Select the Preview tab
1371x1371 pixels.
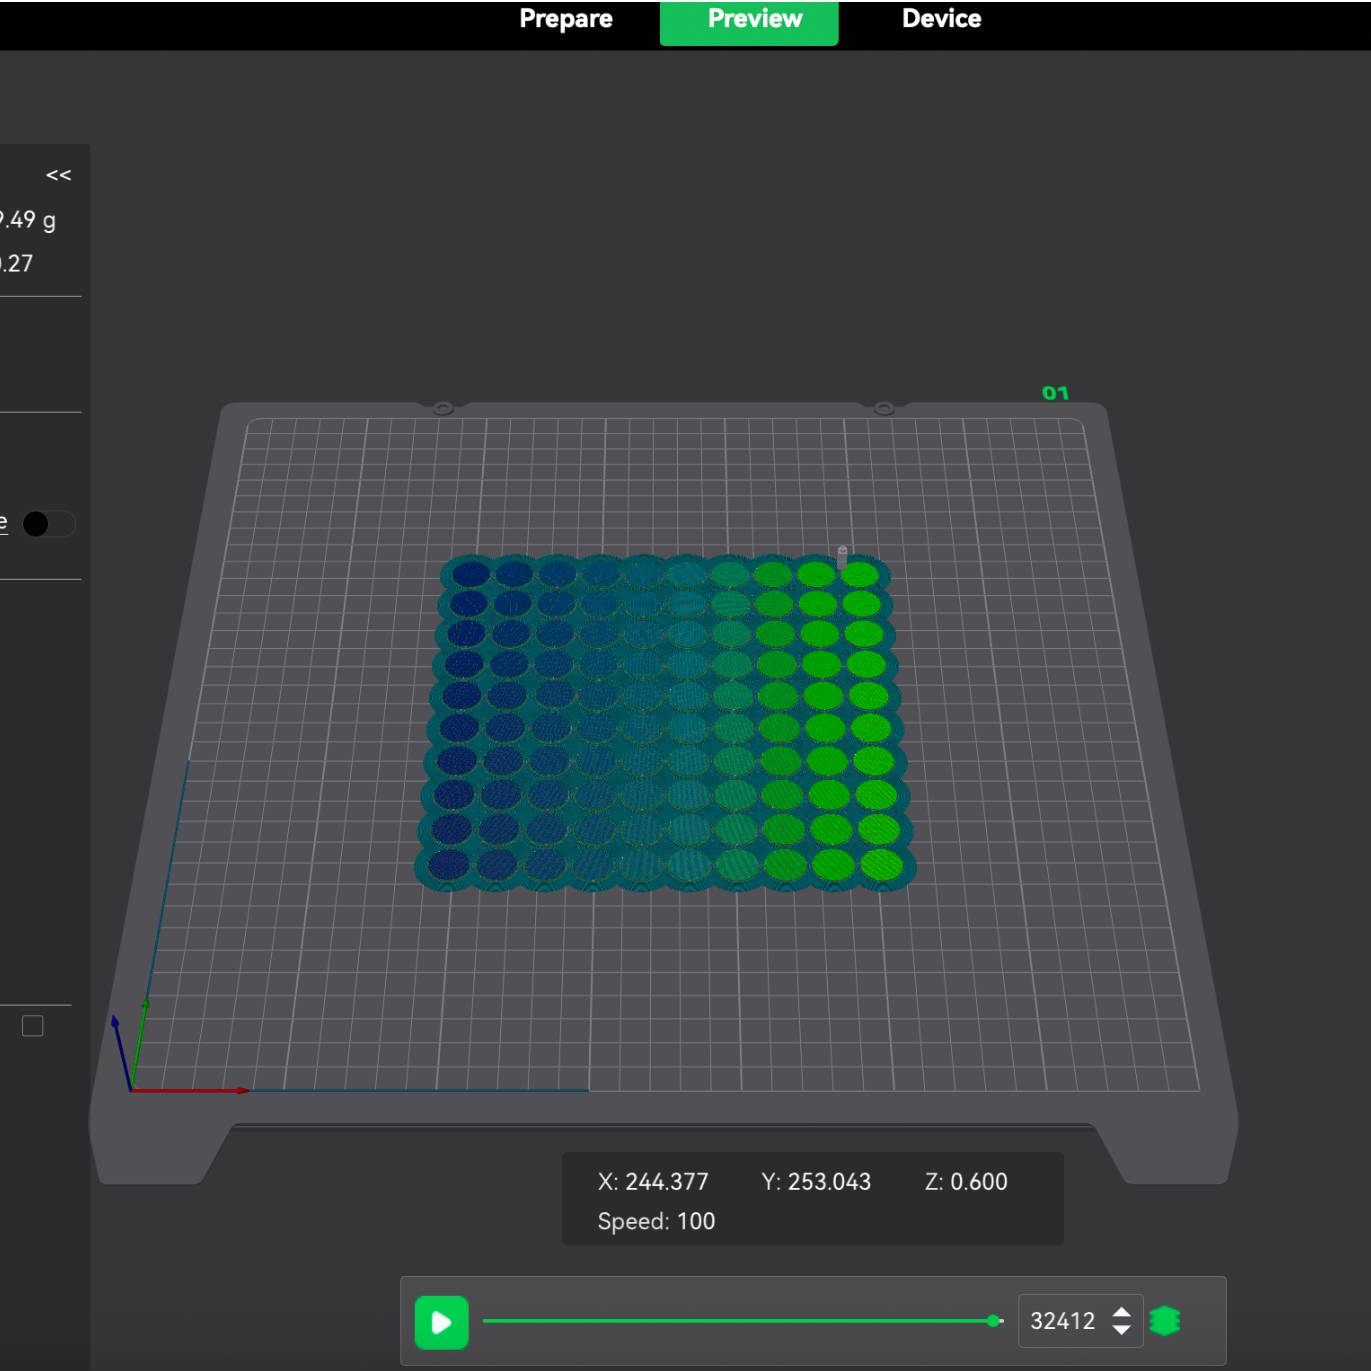pyautogui.click(x=754, y=19)
